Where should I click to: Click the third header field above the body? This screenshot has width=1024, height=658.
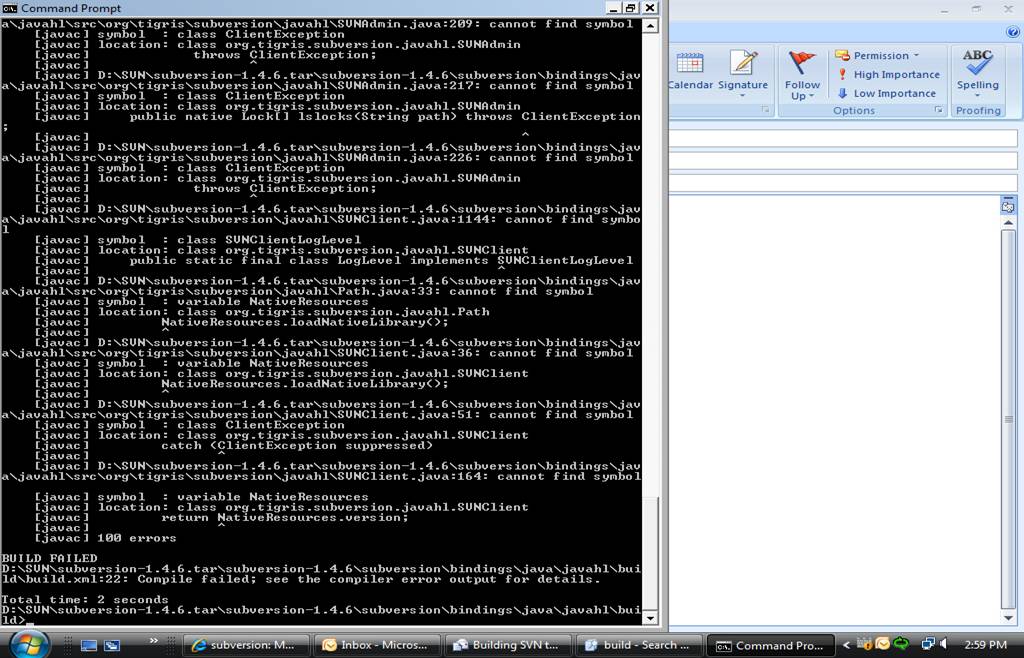click(x=843, y=183)
